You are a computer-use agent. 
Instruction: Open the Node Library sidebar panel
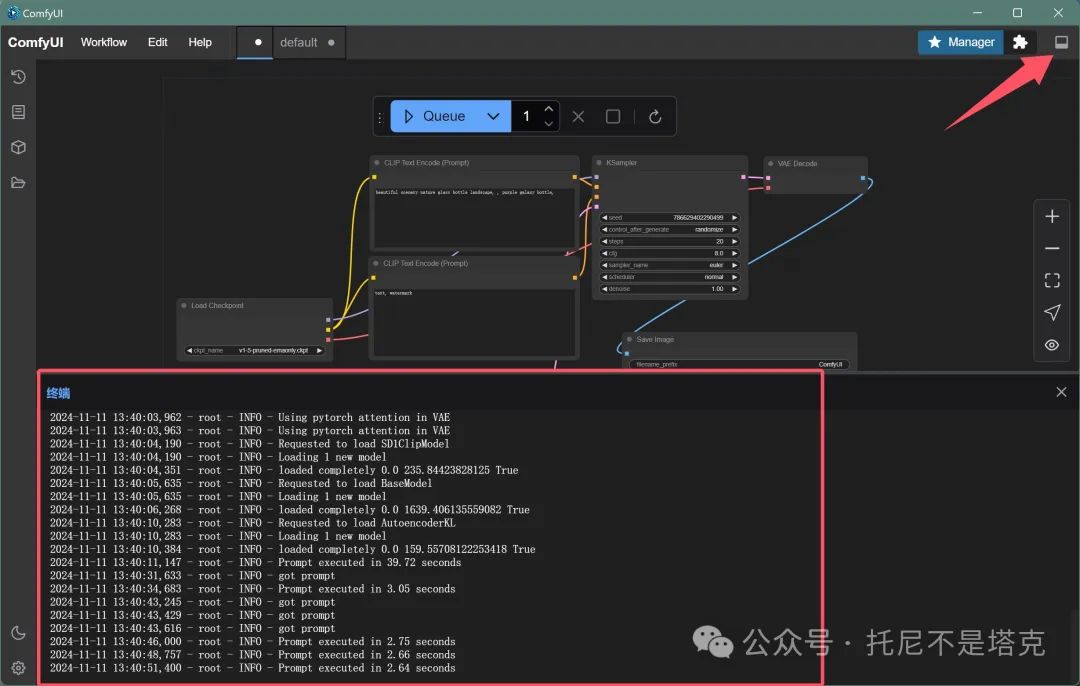(19, 112)
